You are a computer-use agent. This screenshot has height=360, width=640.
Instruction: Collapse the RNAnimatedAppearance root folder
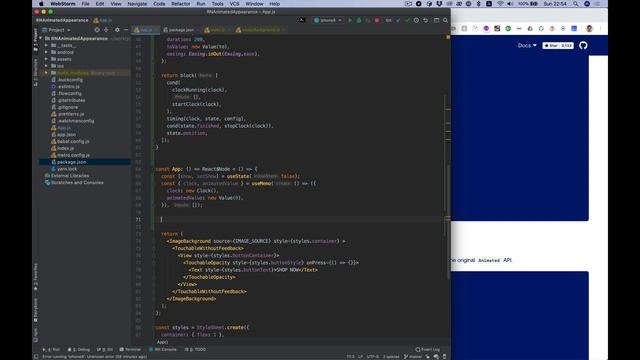(41, 38)
